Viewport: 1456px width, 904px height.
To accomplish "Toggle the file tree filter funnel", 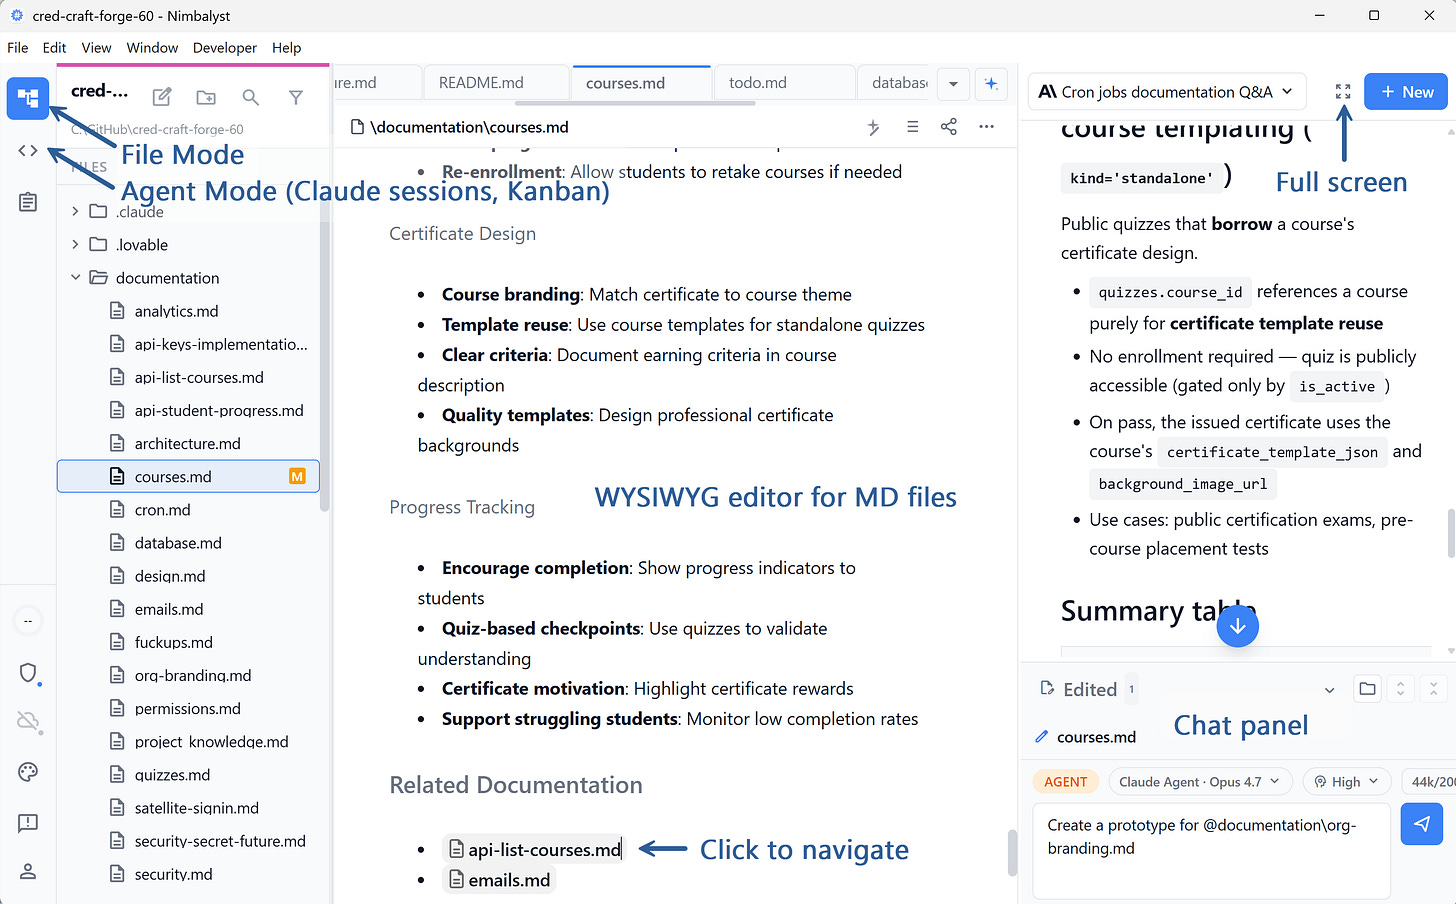I will [296, 97].
